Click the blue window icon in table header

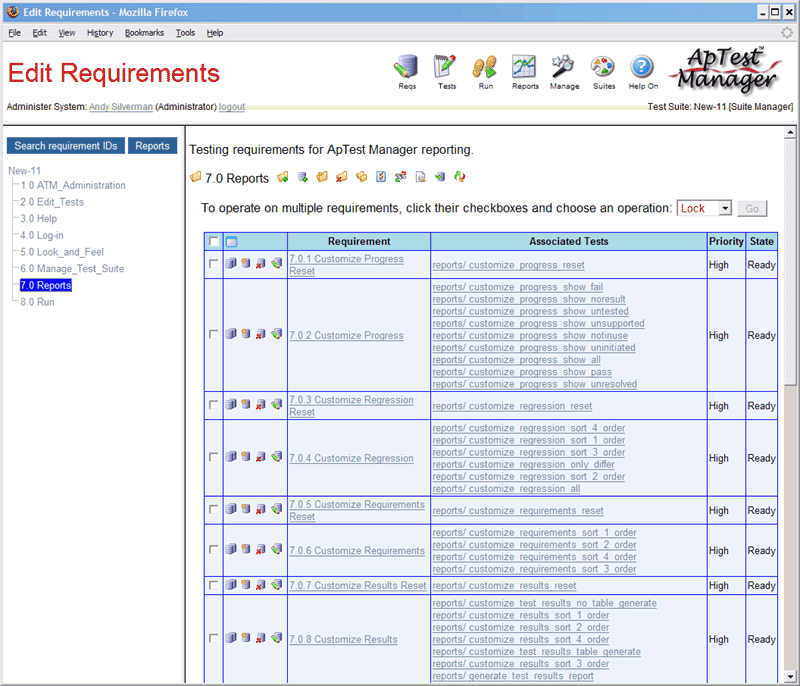click(232, 241)
